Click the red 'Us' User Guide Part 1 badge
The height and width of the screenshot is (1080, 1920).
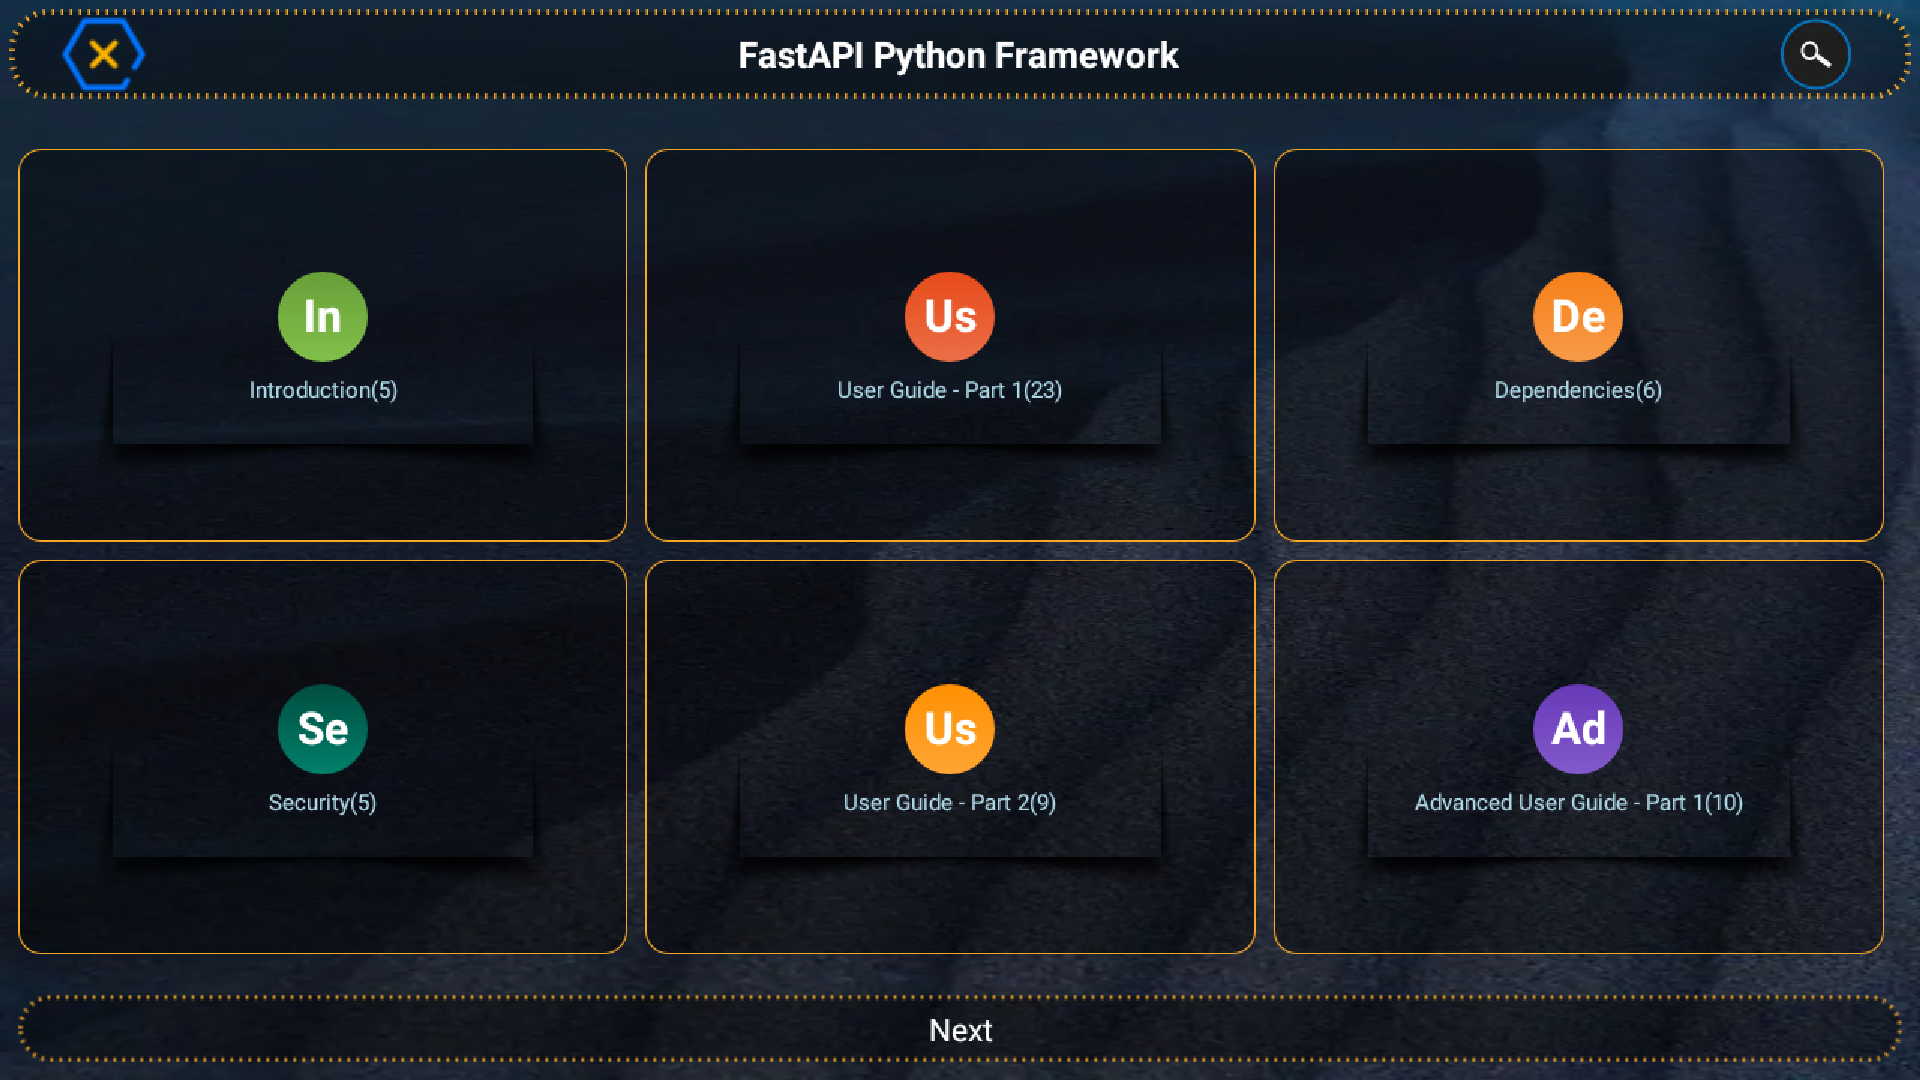(x=948, y=316)
